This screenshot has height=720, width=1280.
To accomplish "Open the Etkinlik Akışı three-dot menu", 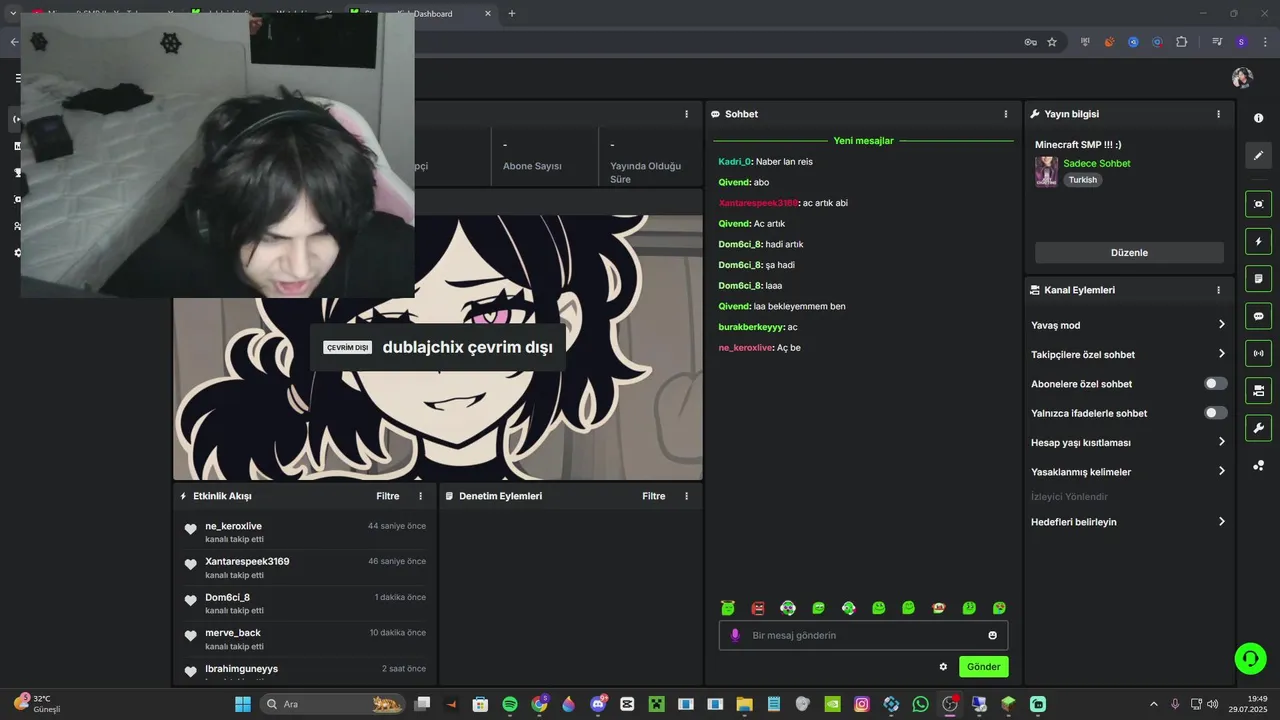I will pyautogui.click(x=420, y=496).
